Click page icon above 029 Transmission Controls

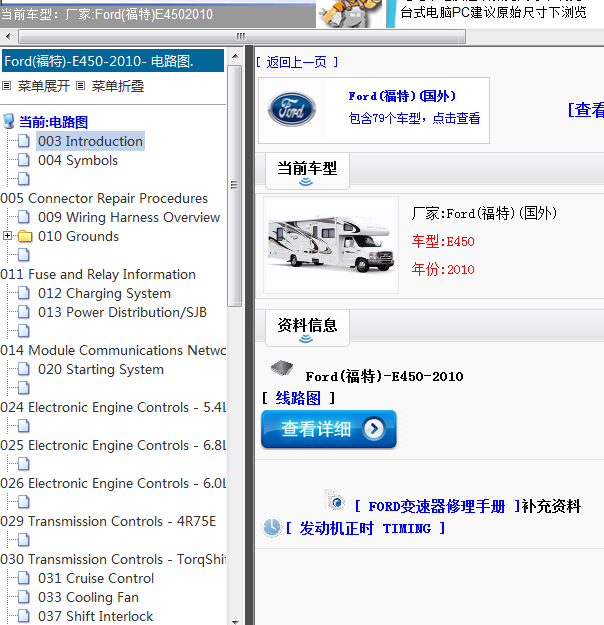(24, 502)
